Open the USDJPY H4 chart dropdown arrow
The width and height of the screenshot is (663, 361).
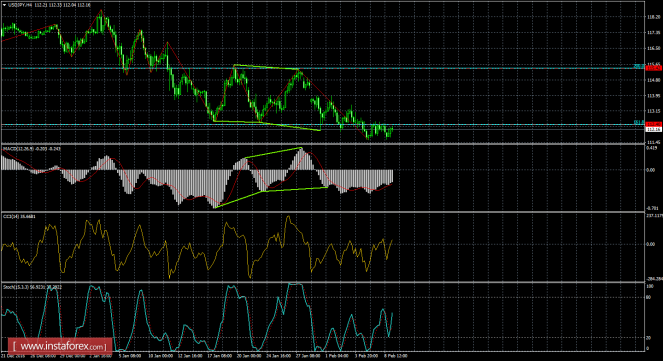(4, 5)
